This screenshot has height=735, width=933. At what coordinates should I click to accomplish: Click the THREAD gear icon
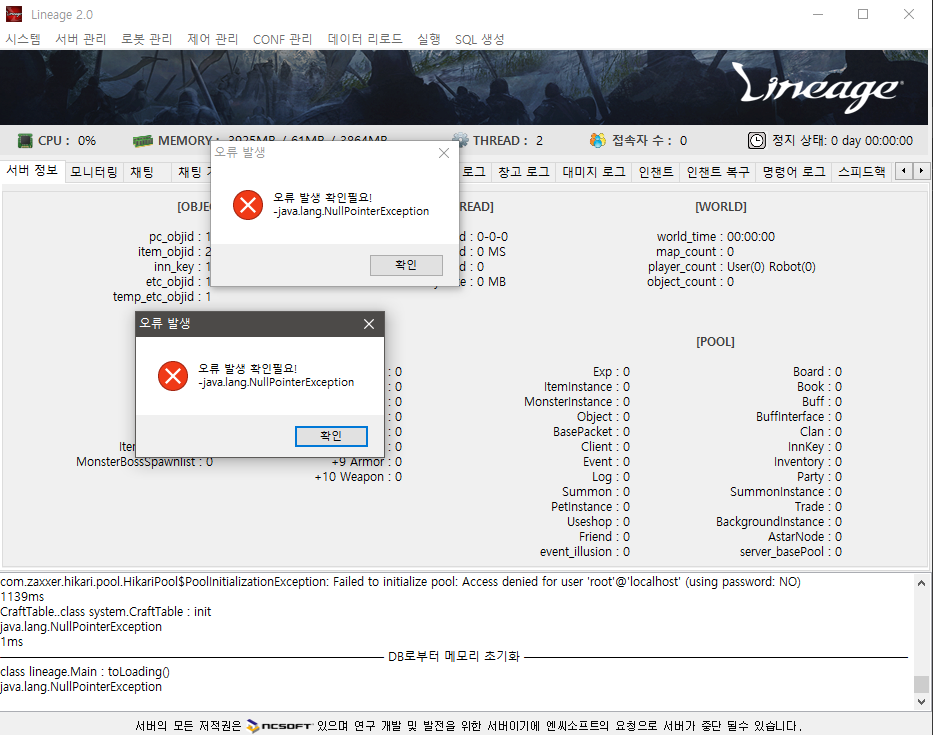pos(462,140)
